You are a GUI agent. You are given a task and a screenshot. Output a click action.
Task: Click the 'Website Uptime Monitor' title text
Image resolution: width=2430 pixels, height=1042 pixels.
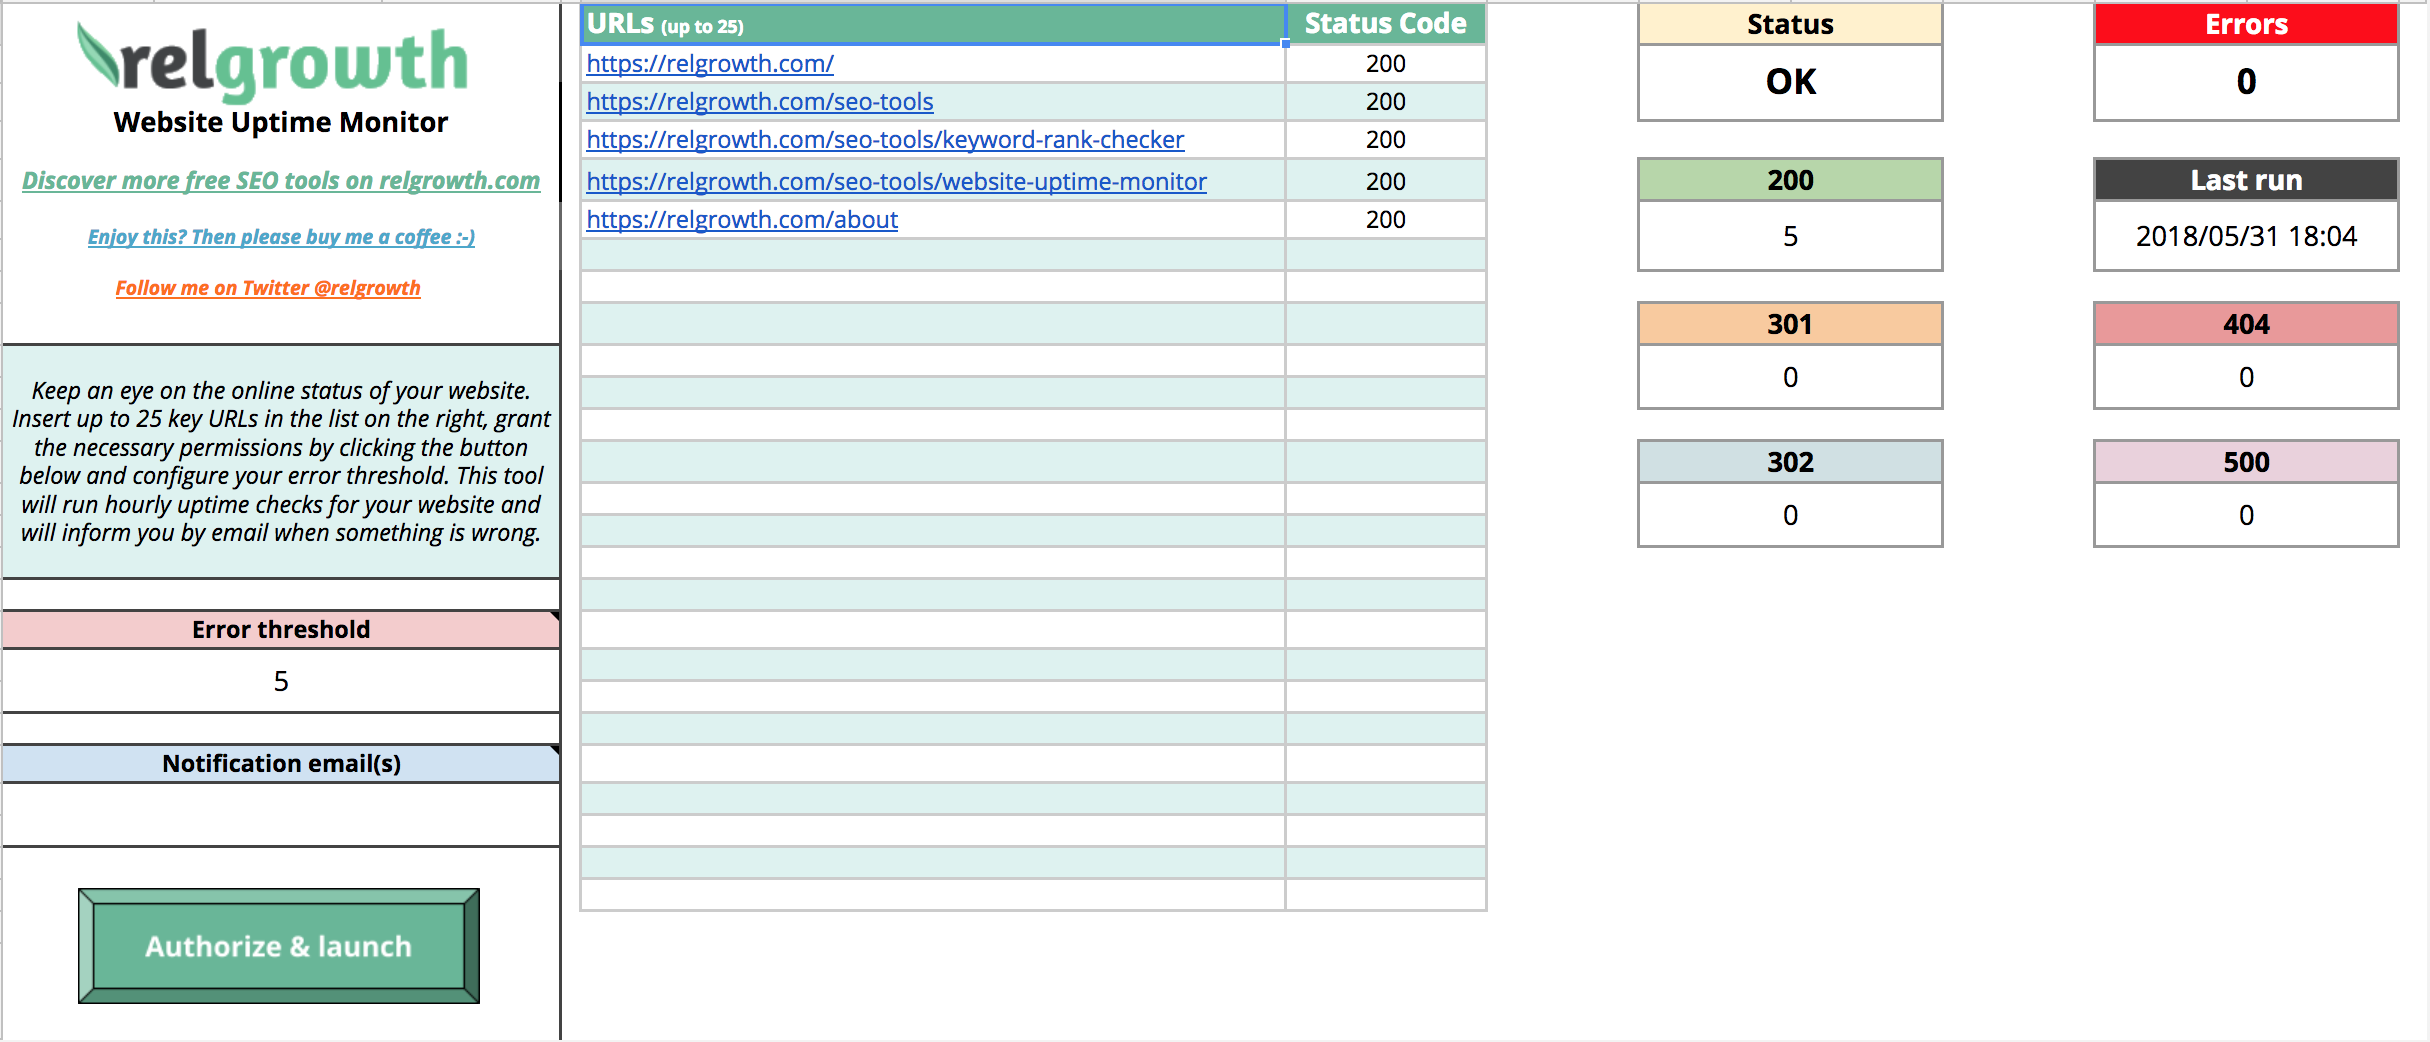tap(281, 122)
